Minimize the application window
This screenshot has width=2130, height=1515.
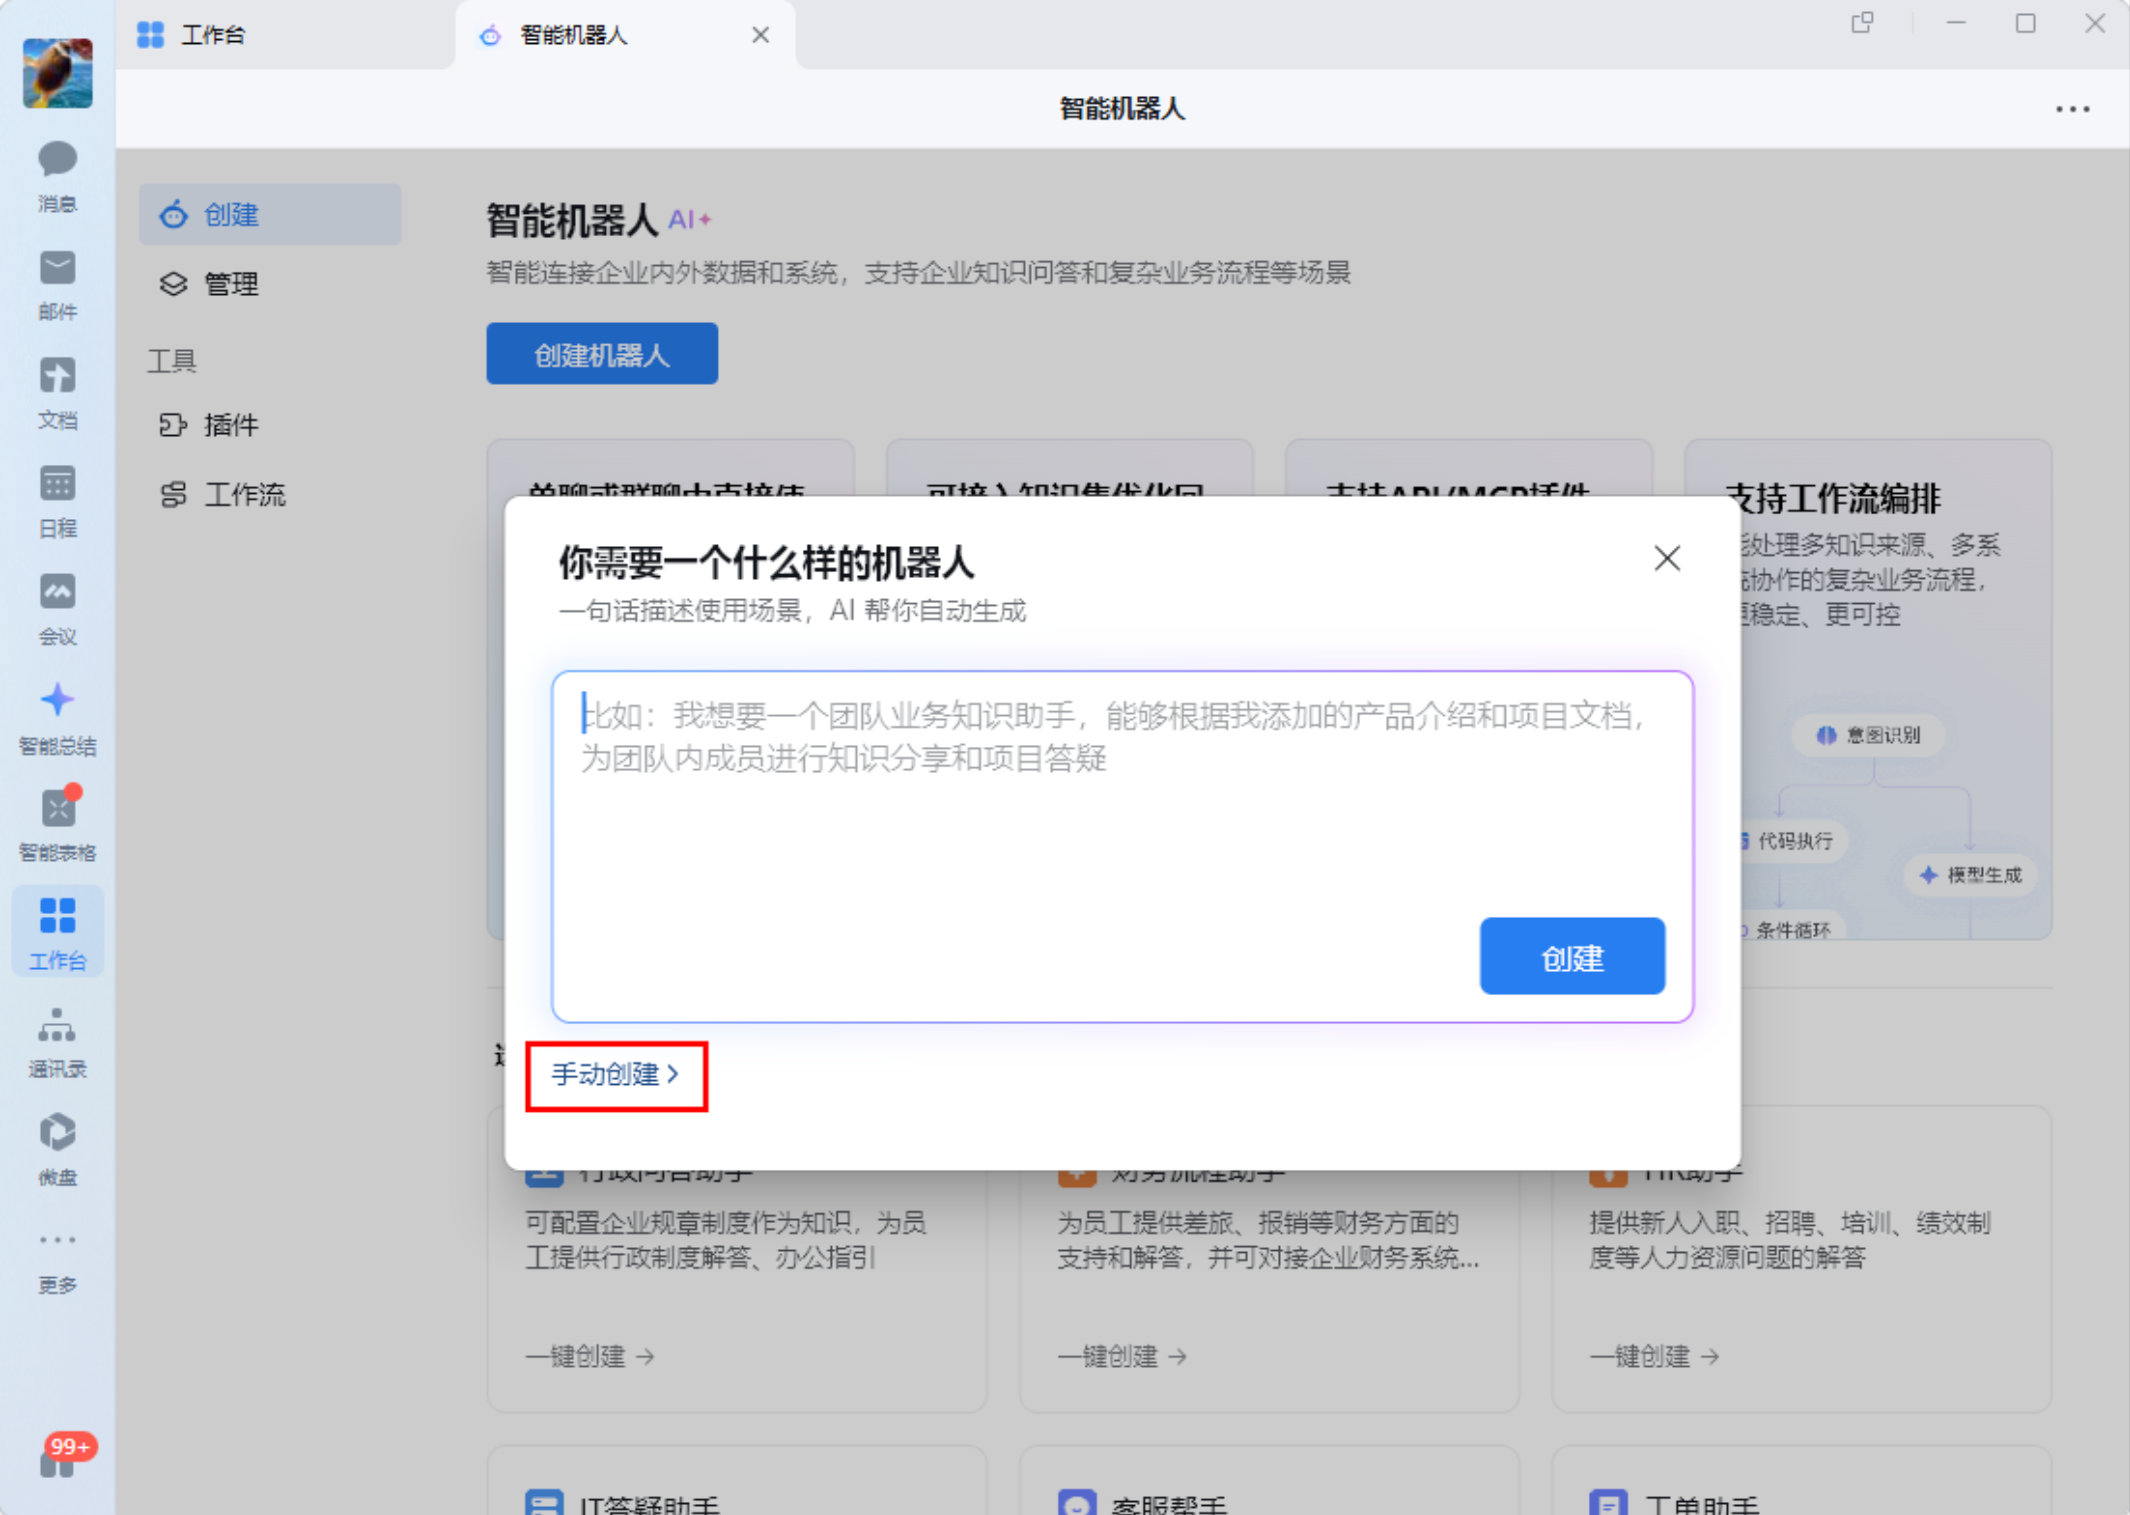click(1956, 23)
